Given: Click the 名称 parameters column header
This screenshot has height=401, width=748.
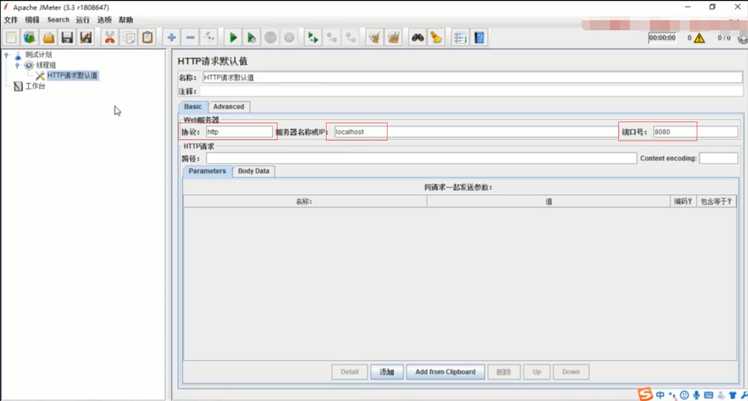Looking at the screenshot, I should click(x=304, y=202).
